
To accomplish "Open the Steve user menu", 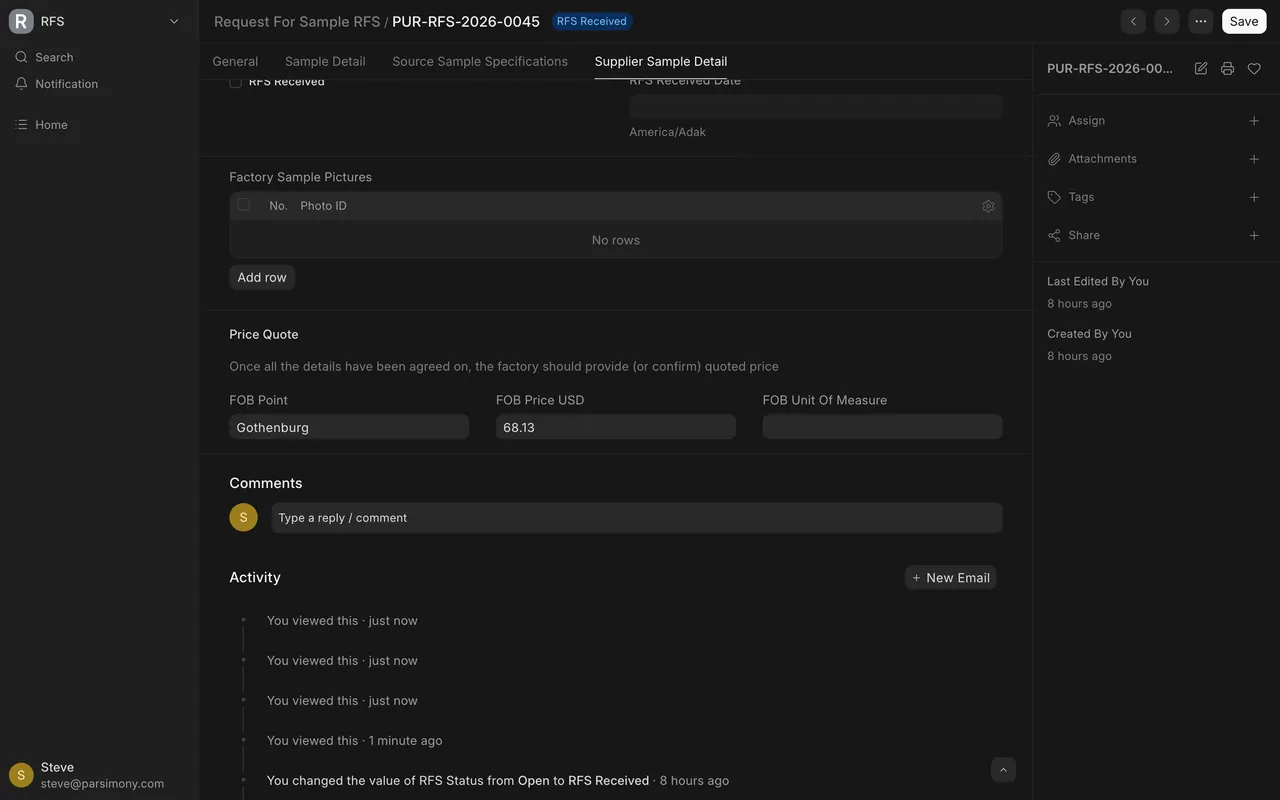I will (98, 775).
